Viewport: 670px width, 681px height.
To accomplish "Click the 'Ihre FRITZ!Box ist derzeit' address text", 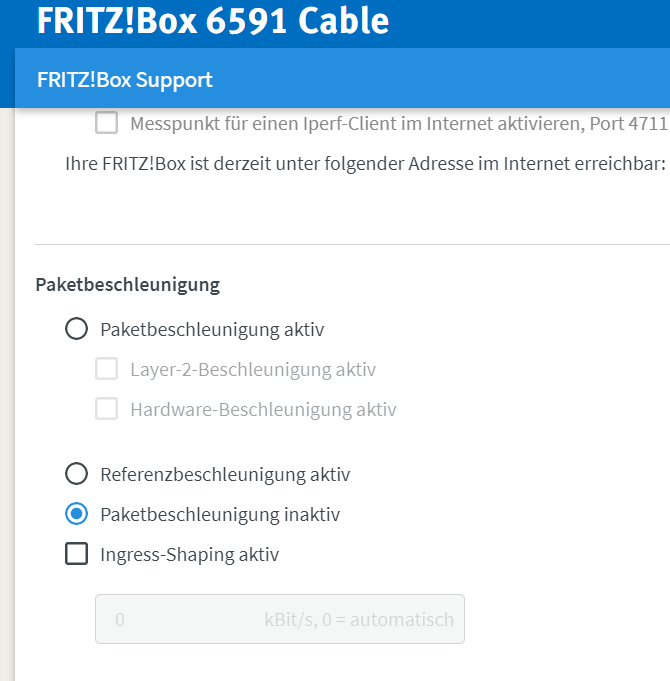I will pos(350,163).
